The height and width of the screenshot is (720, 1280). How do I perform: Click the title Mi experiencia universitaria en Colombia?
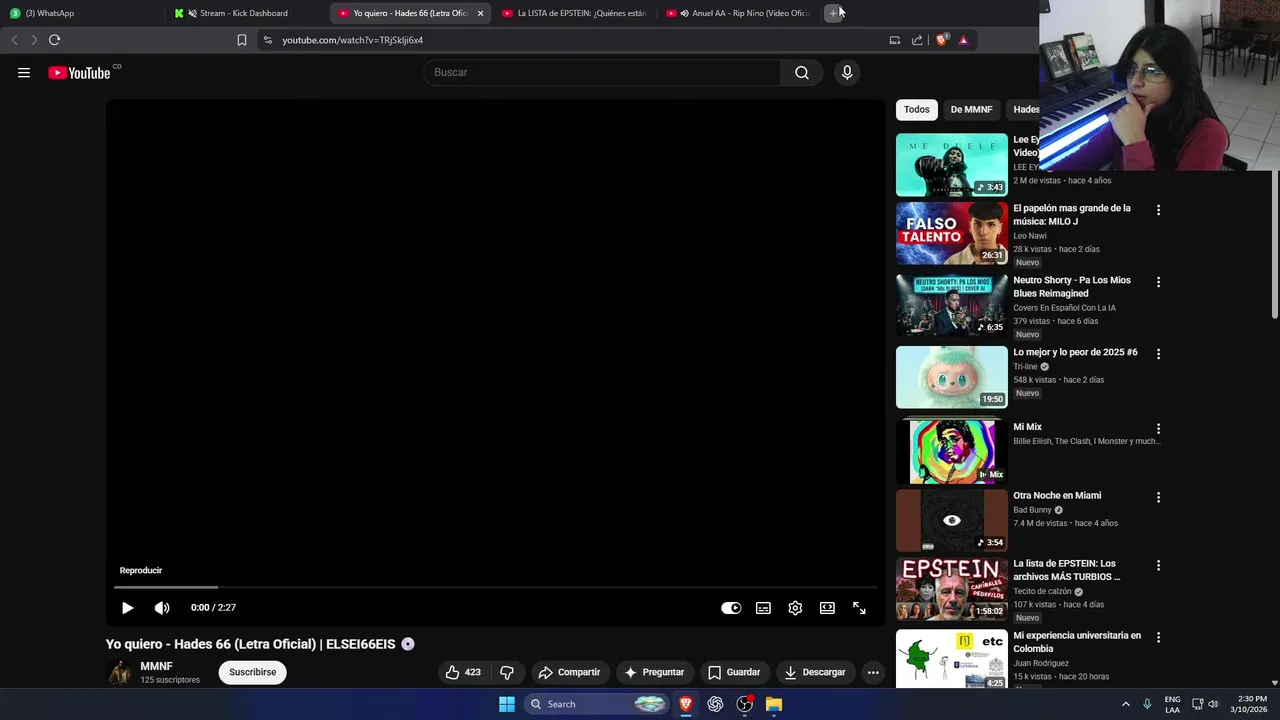(1077, 642)
